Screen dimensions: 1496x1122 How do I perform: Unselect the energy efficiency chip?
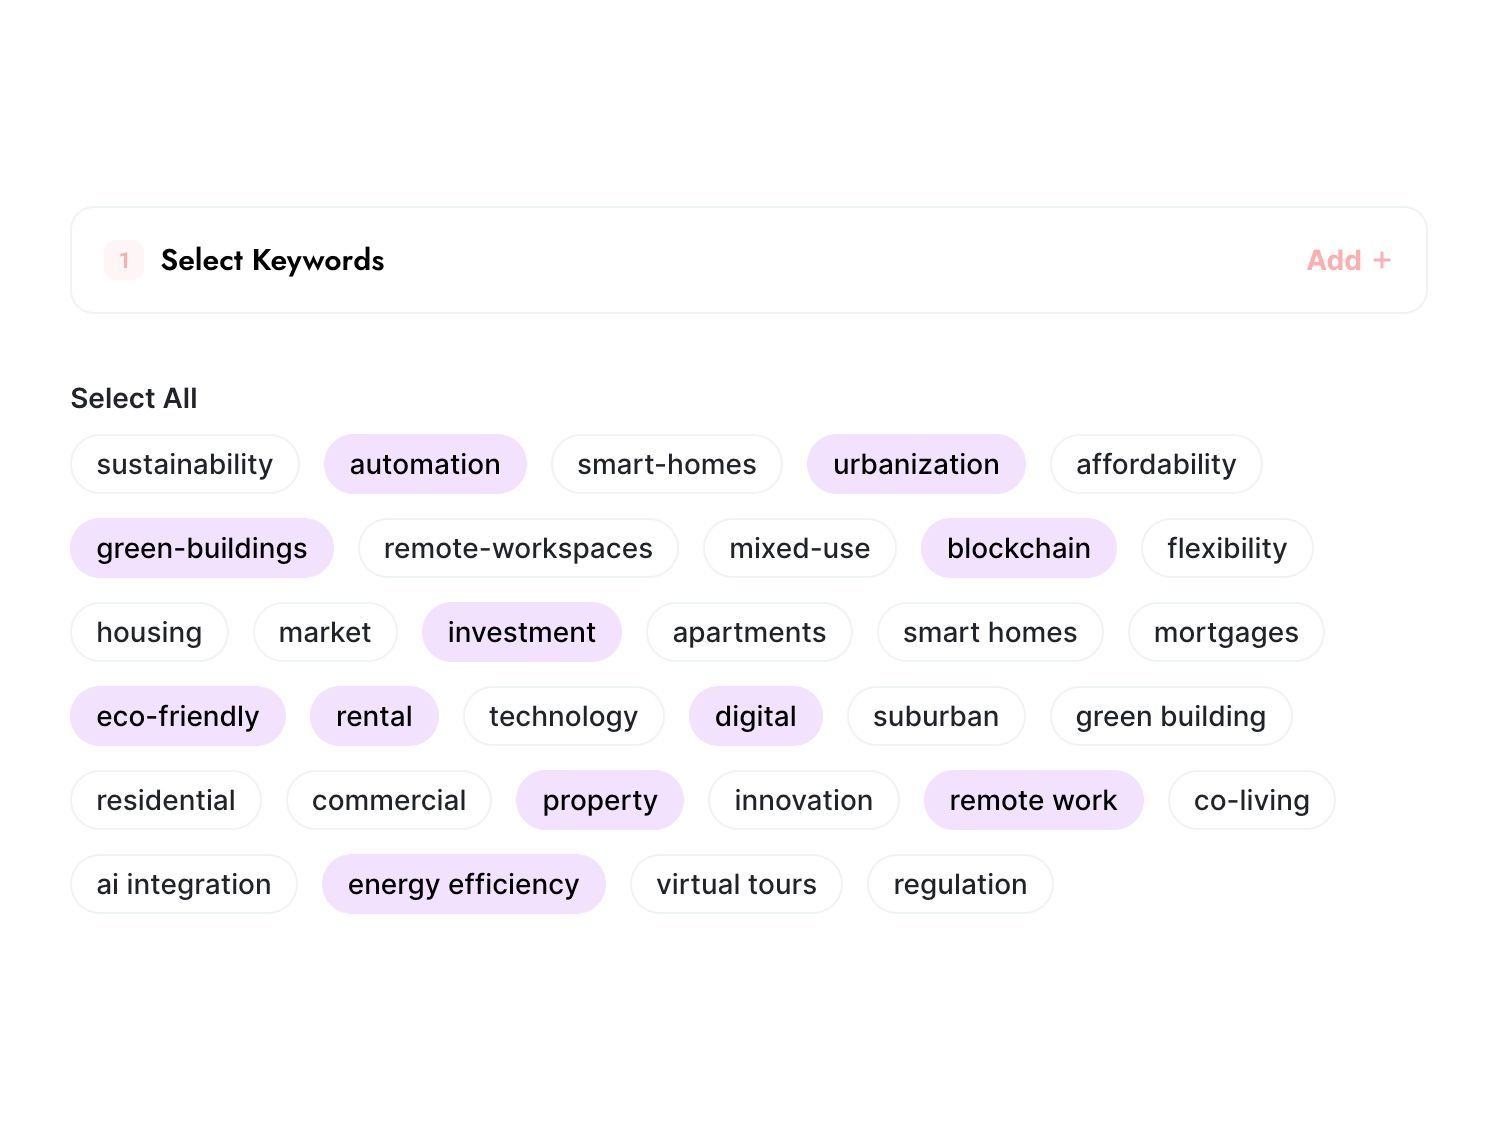point(463,884)
